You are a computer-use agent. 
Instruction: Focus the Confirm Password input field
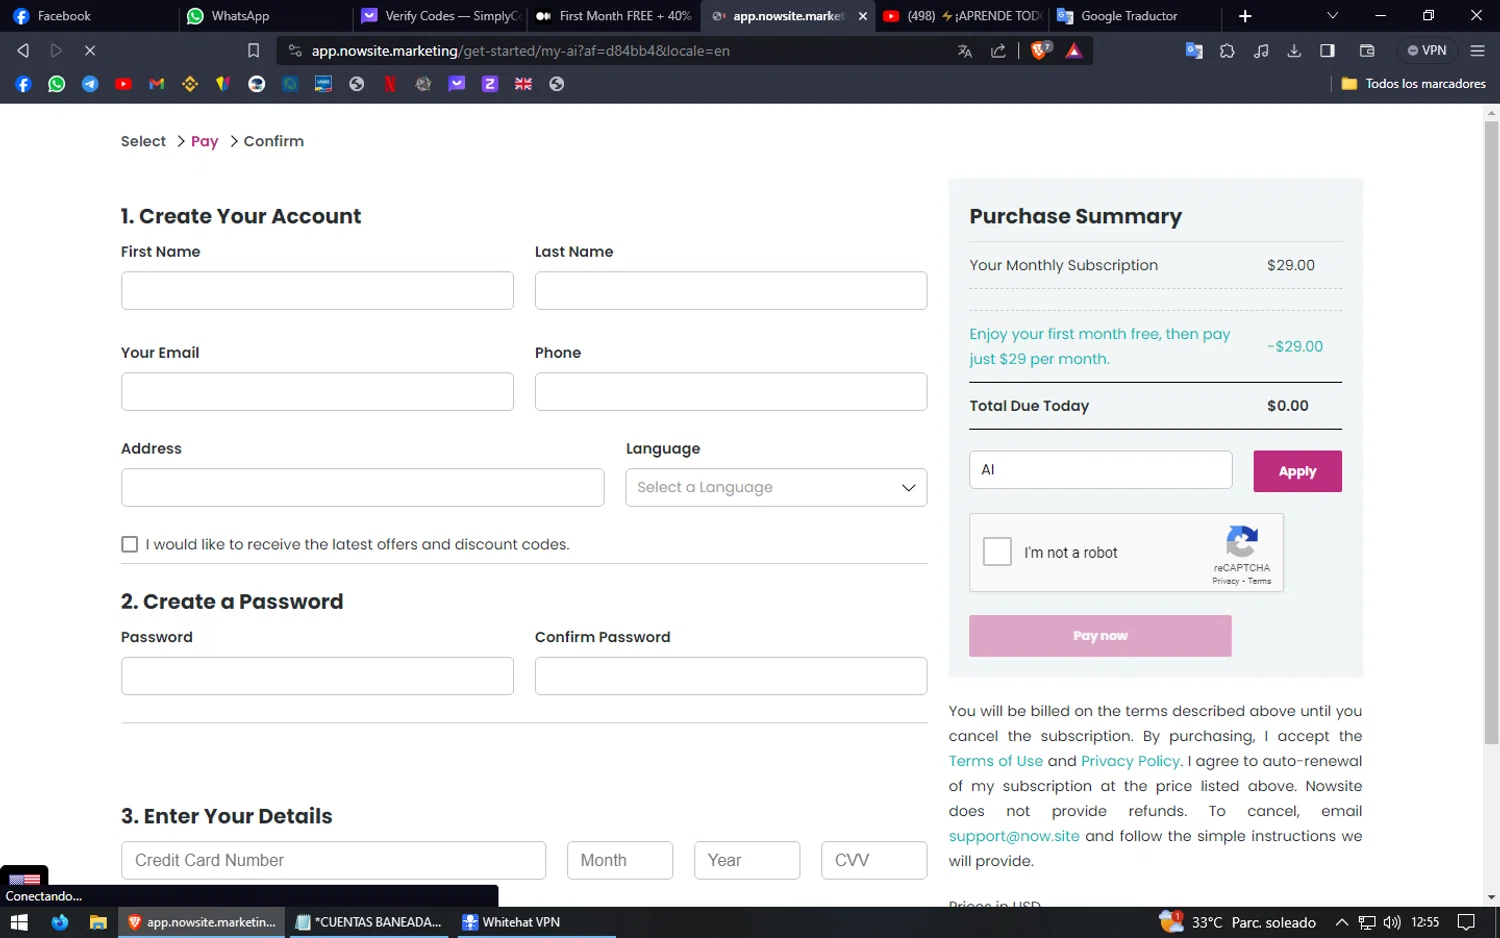coord(731,676)
